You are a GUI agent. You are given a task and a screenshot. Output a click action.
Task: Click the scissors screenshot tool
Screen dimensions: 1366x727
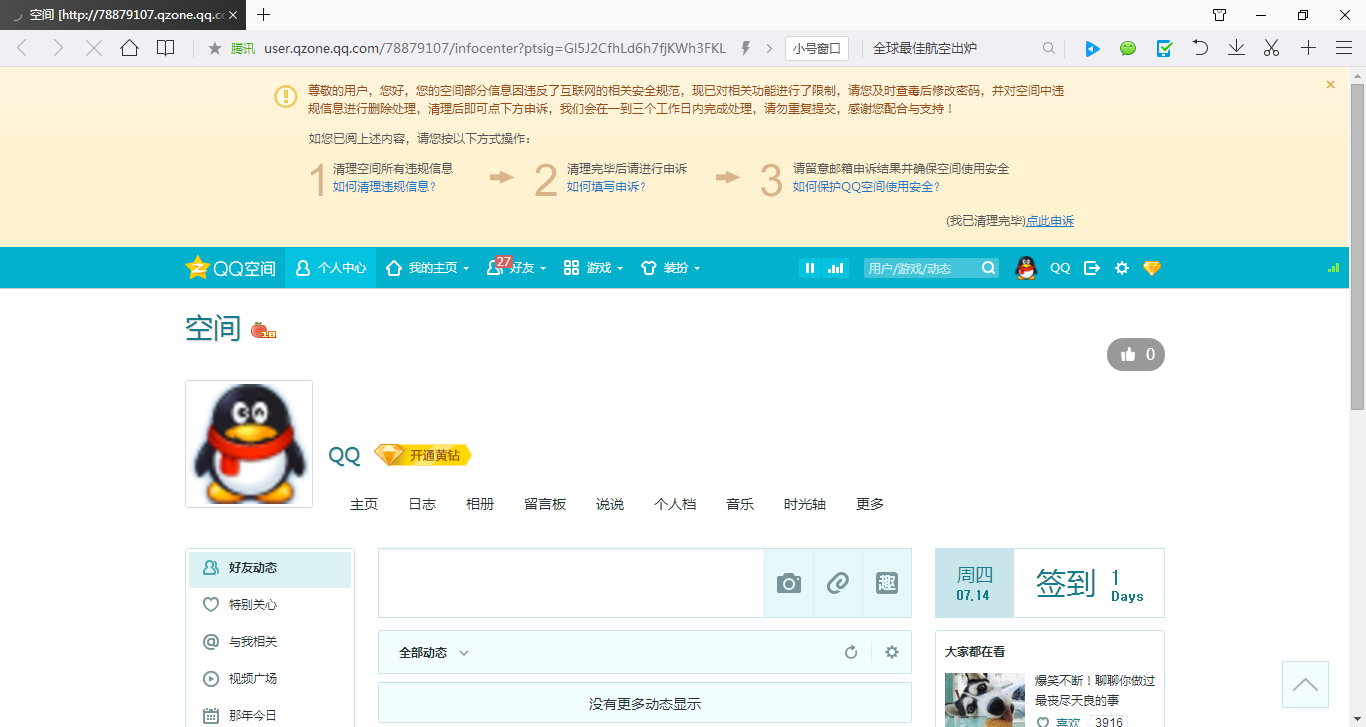click(1272, 48)
